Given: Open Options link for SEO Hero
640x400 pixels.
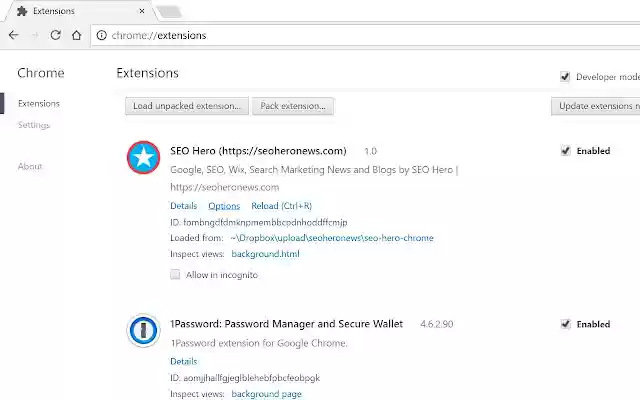Looking at the screenshot, I should point(224,206).
